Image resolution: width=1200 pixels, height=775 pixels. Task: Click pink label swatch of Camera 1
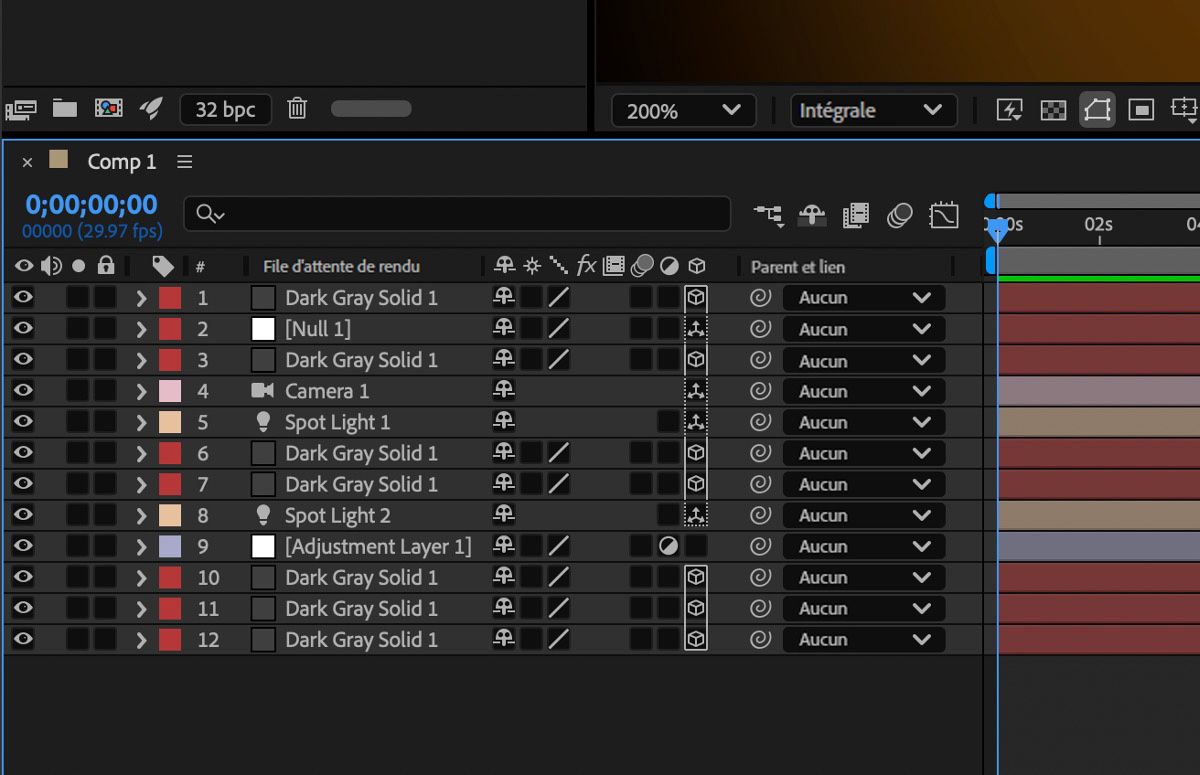[x=170, y=391]
